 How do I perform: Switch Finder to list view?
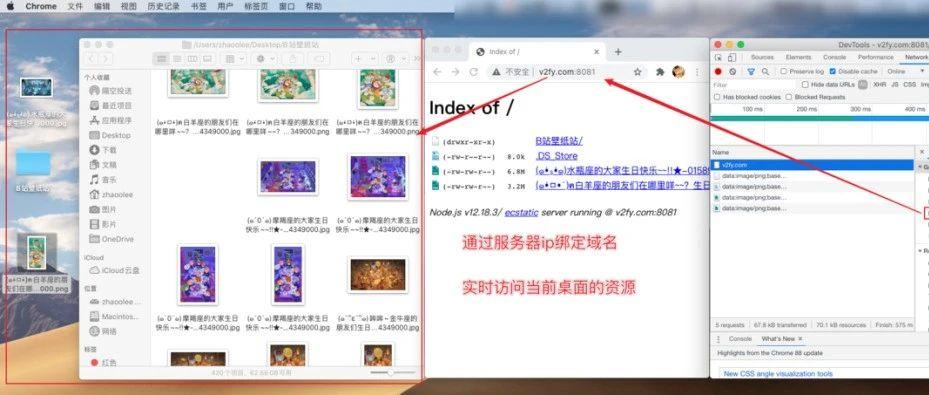pyautogui.click(x=177, y=59)
